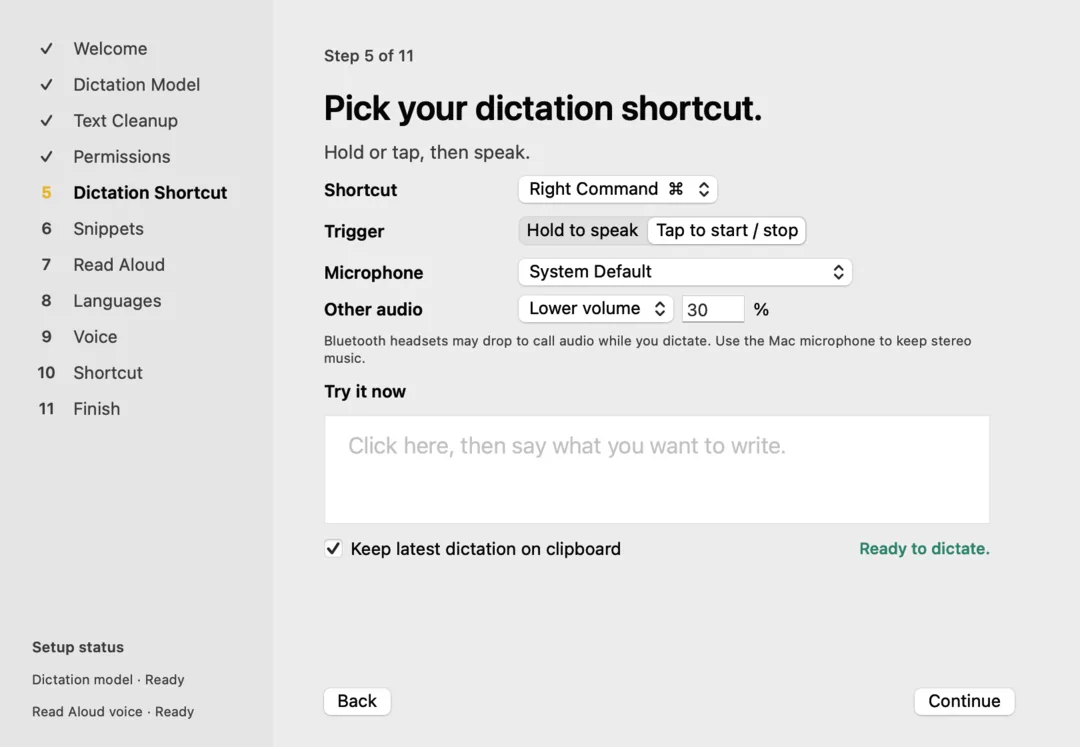
Task: Go to Dictation Model step
Action: pyautogui.click(x=136, y=85)
